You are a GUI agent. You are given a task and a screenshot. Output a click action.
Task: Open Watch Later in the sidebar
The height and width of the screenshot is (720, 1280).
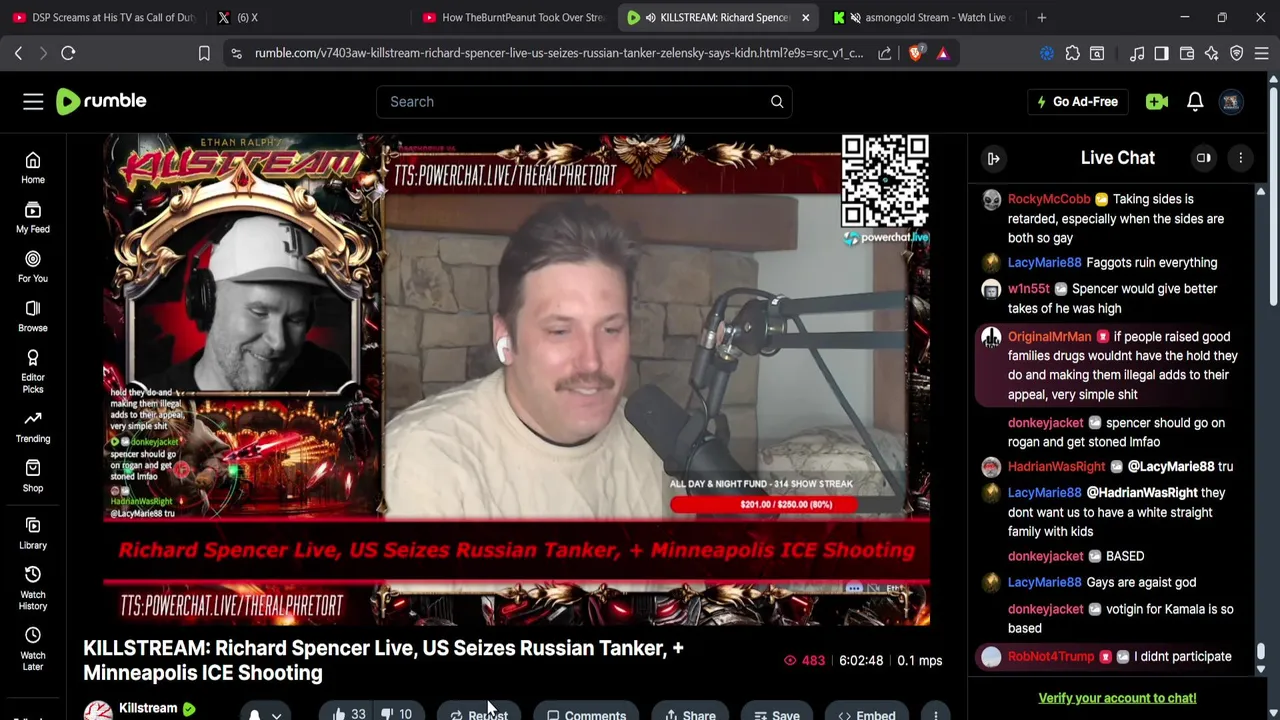pos(33,649)
